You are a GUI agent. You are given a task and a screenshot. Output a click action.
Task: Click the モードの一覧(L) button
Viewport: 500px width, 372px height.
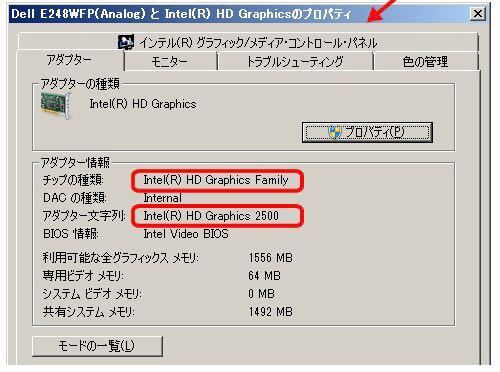click(97, 346)
